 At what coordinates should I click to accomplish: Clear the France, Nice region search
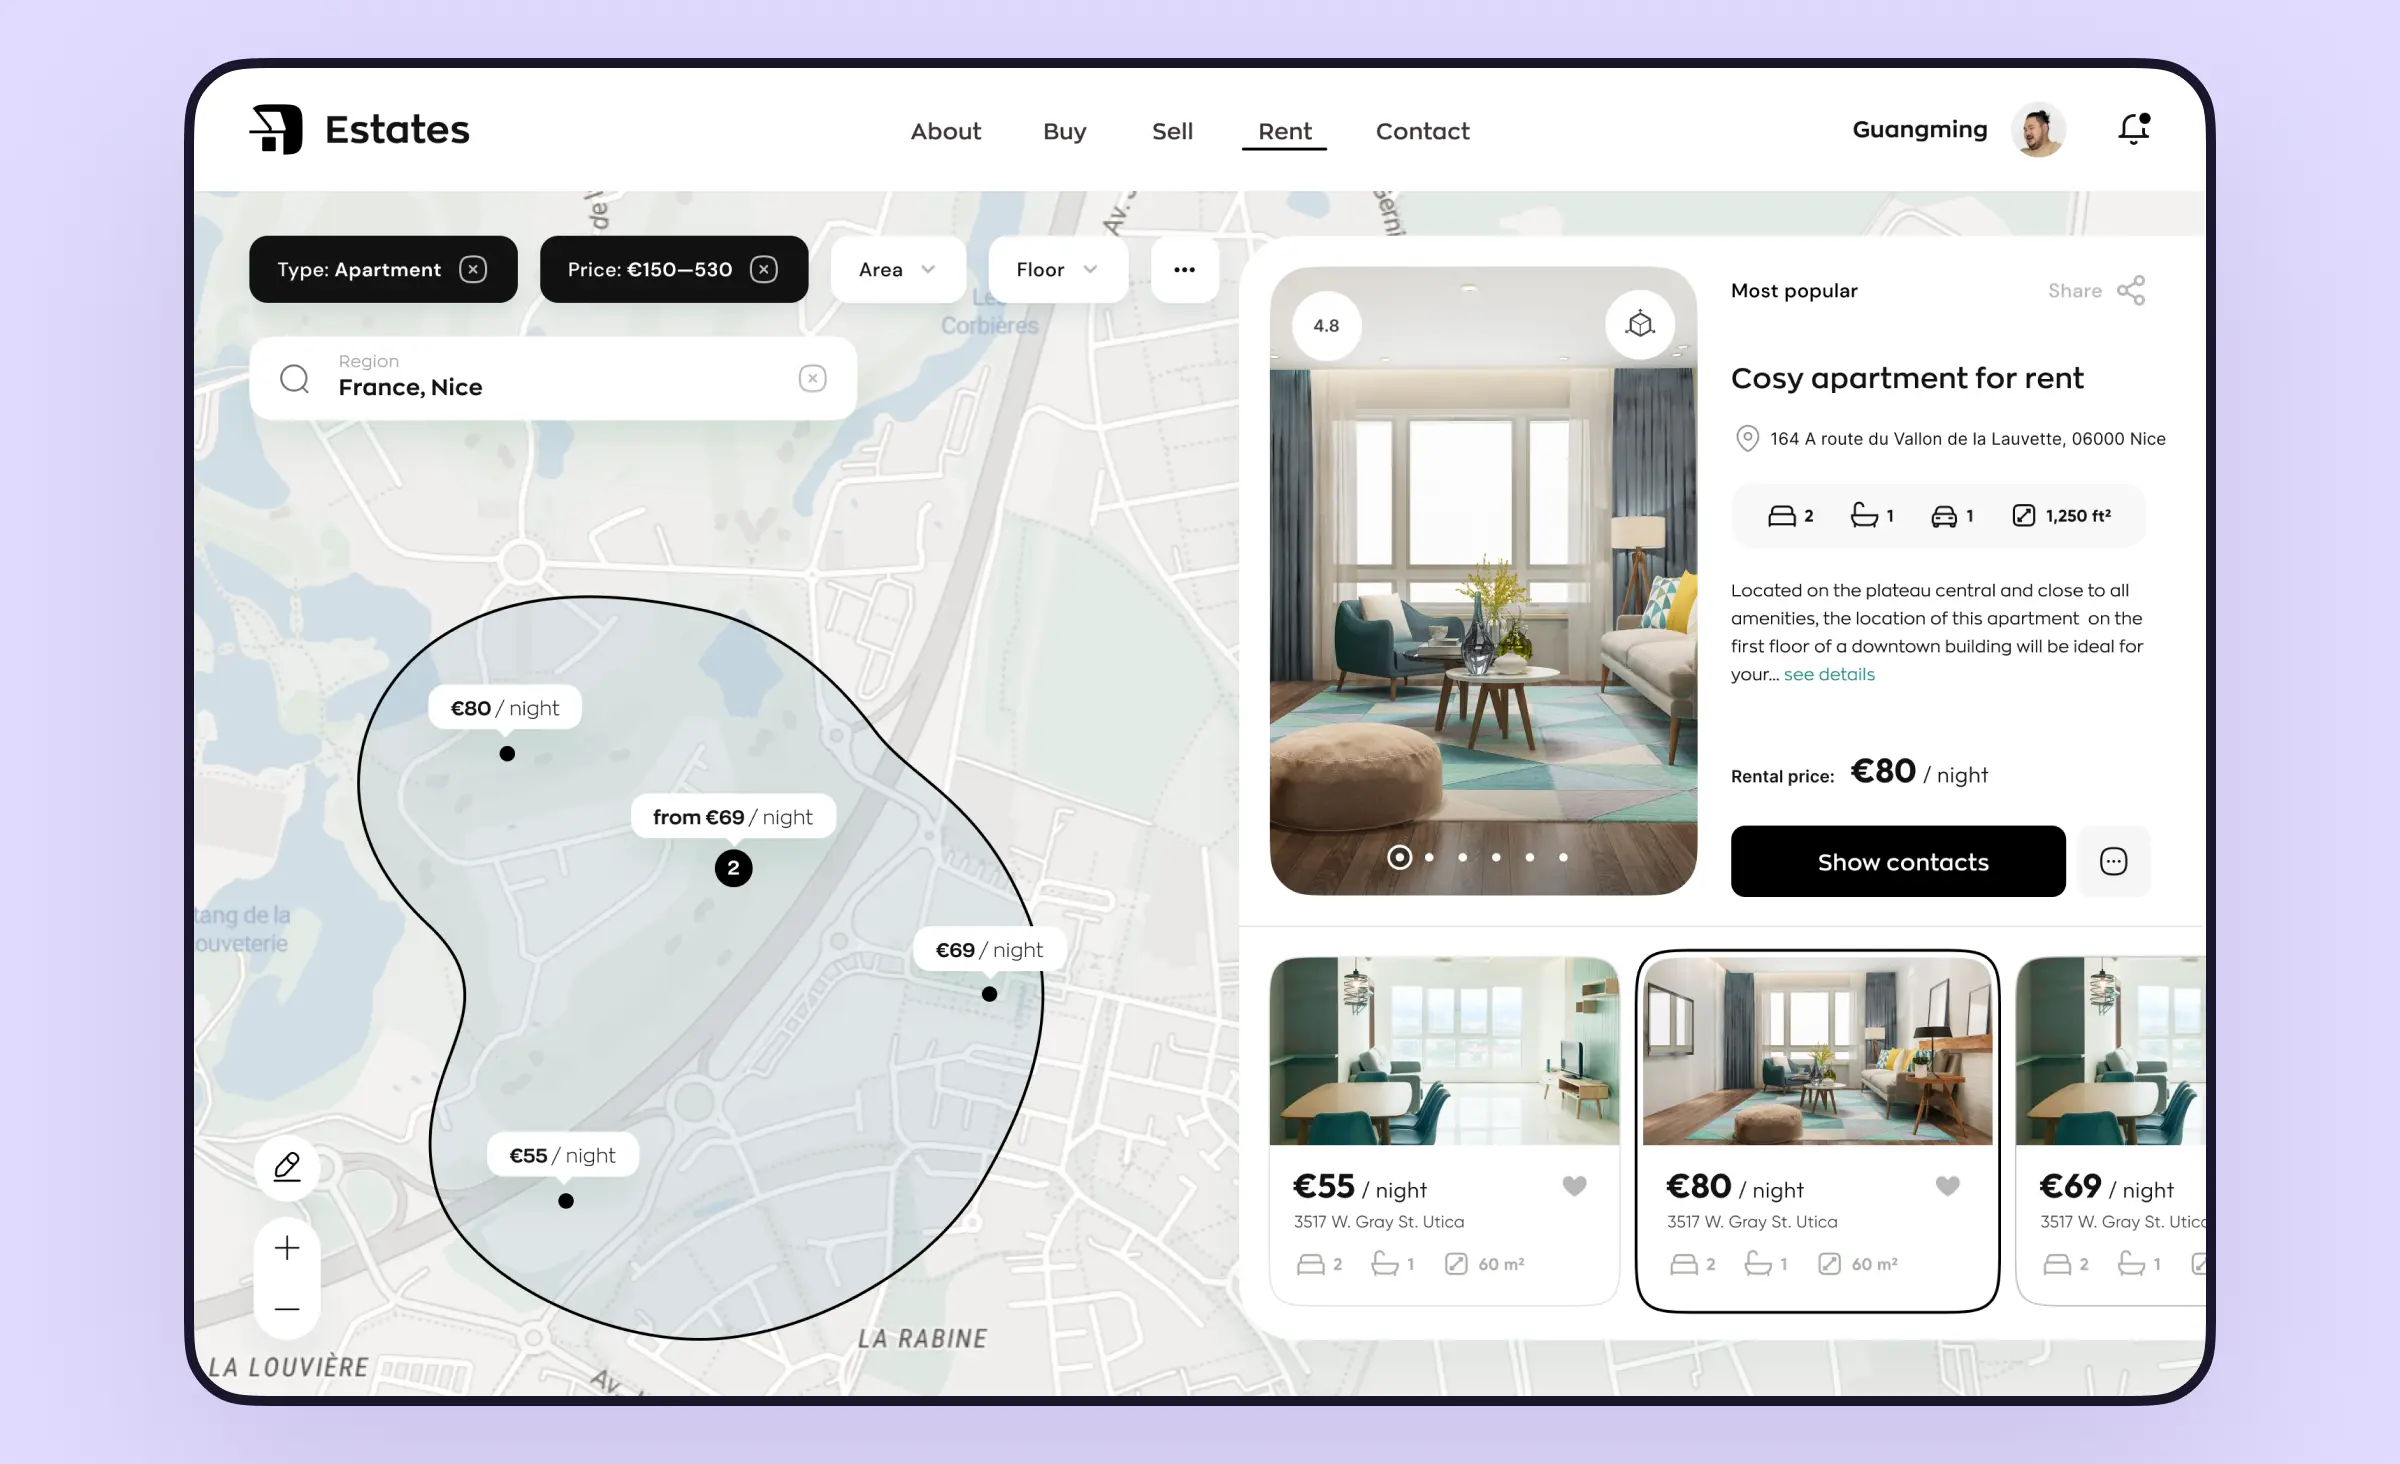coord(813,377)
